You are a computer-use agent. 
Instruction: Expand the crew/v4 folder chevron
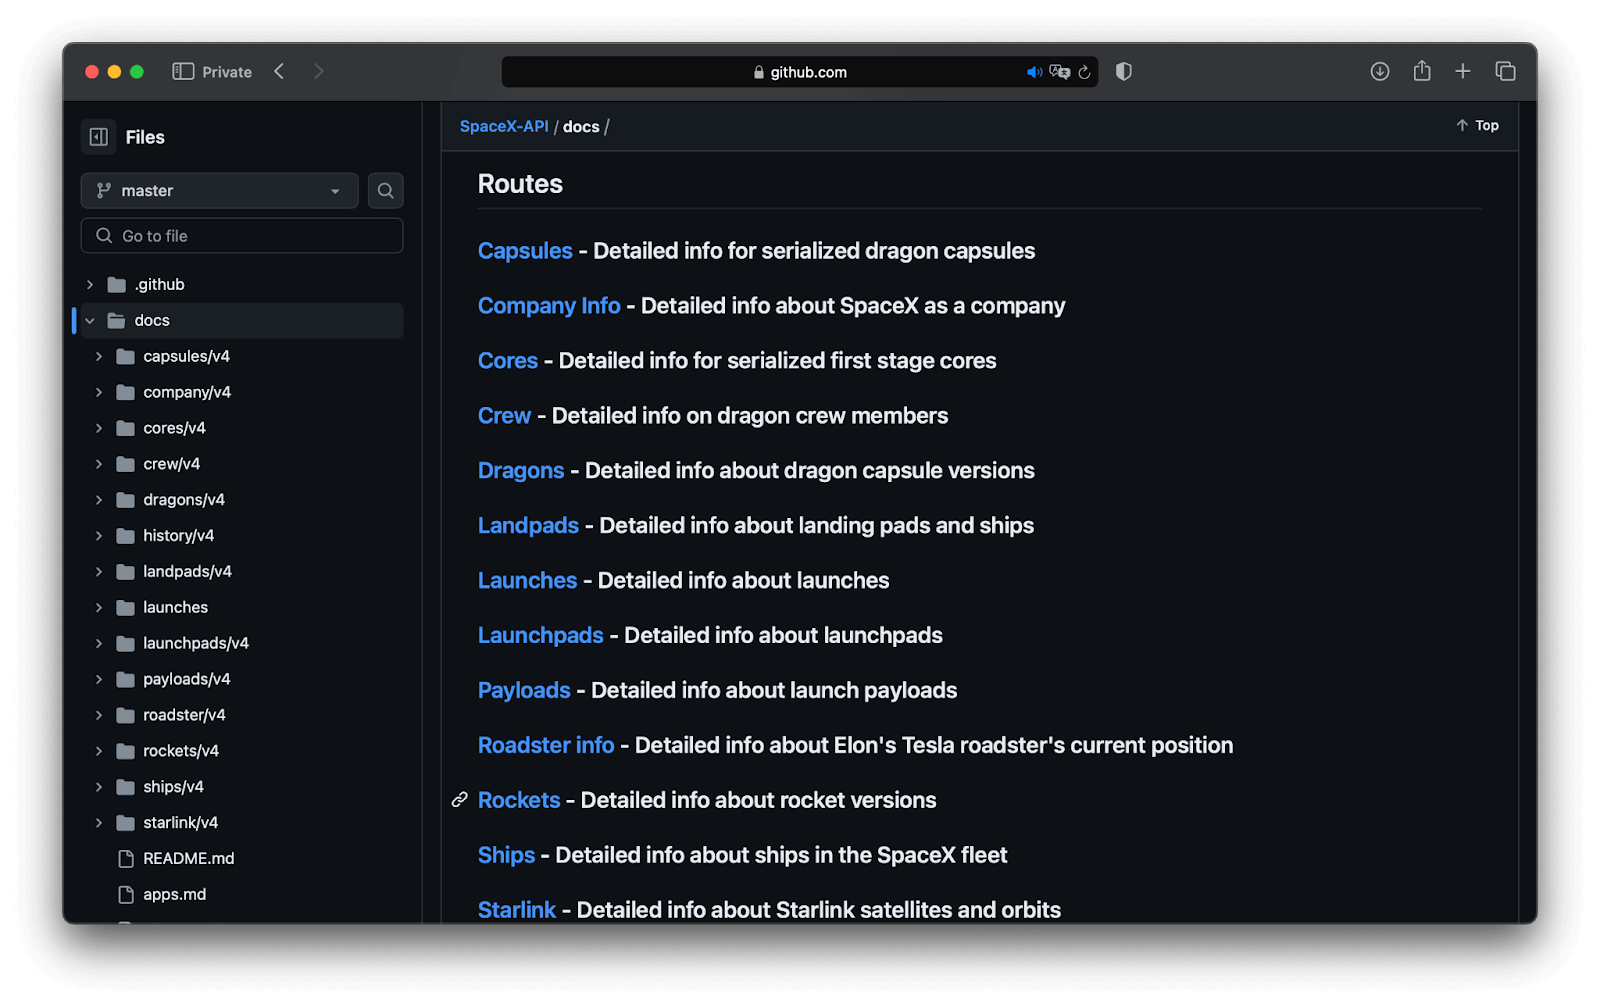coord(98,464)
